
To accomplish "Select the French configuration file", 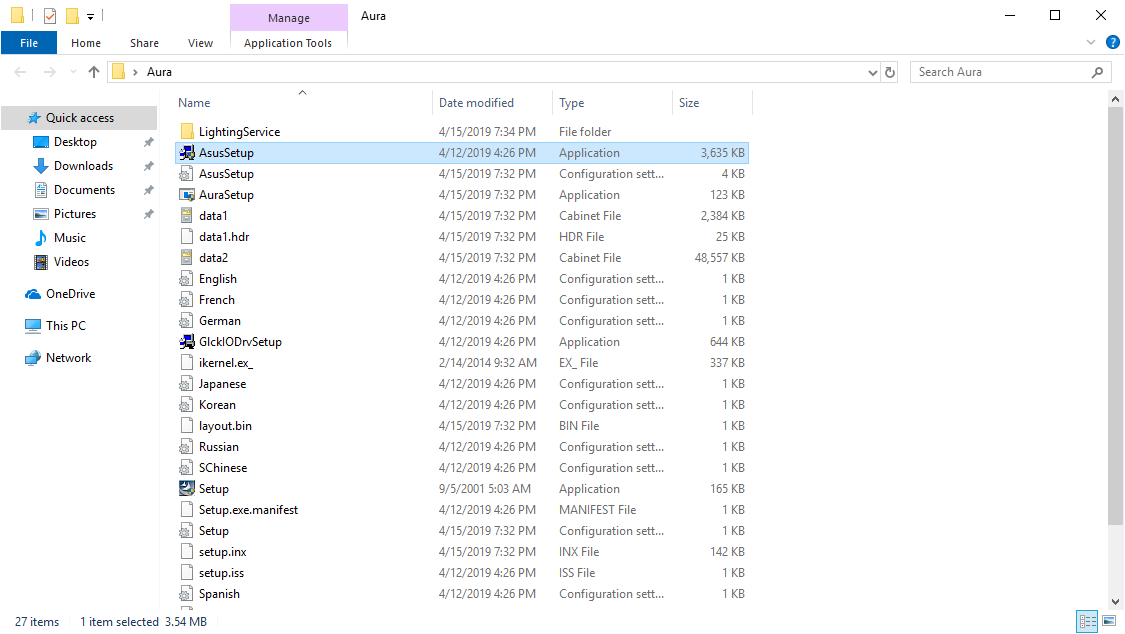I will click(x=462, y=300).
